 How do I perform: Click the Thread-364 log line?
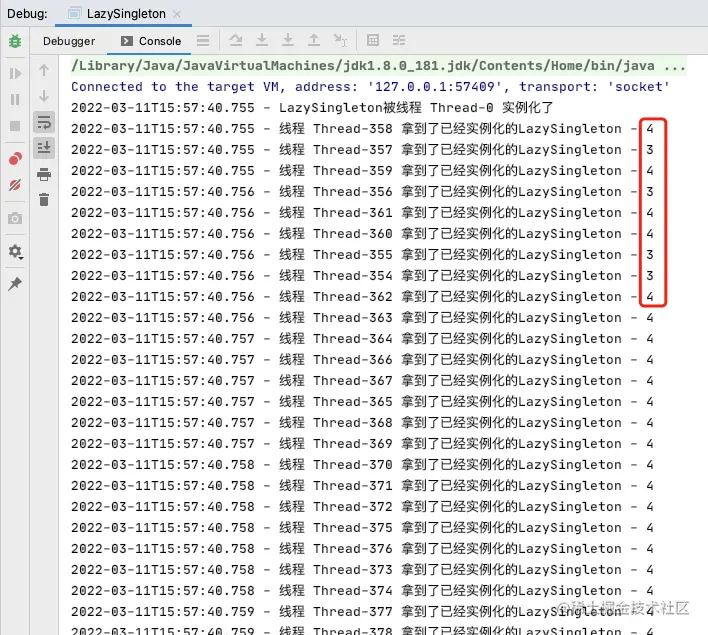click(363, 339)
